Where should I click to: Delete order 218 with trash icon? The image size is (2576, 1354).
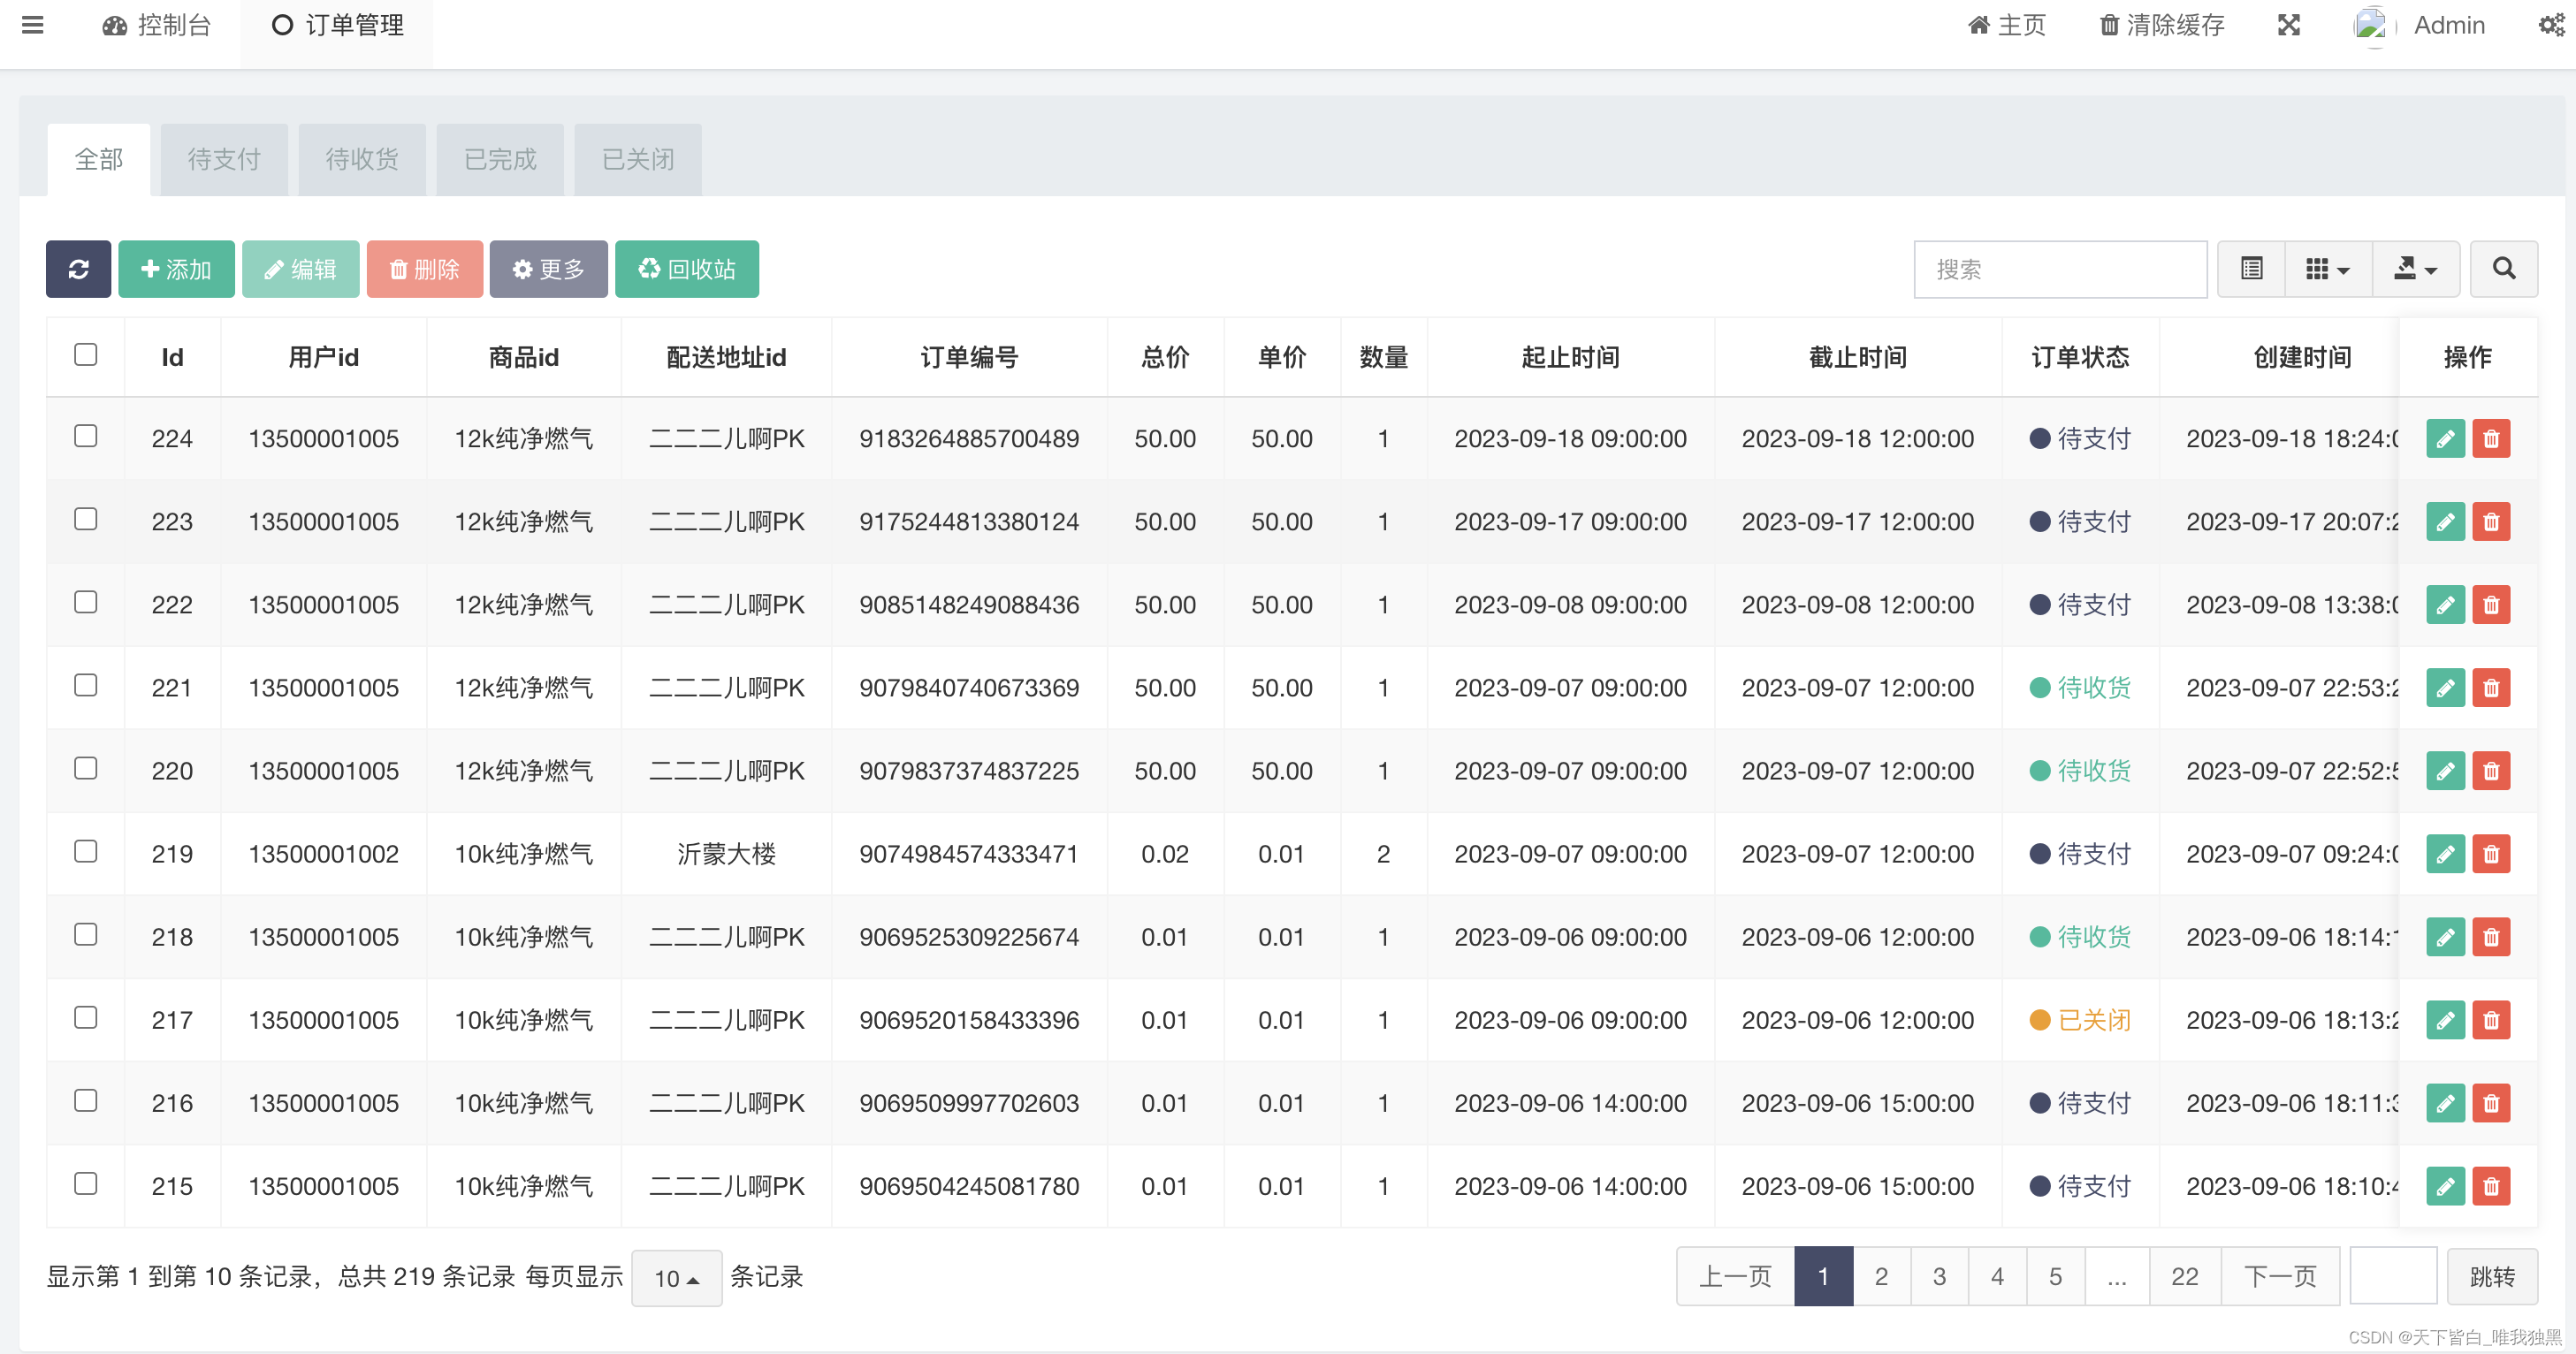(x=2491, y=936)
